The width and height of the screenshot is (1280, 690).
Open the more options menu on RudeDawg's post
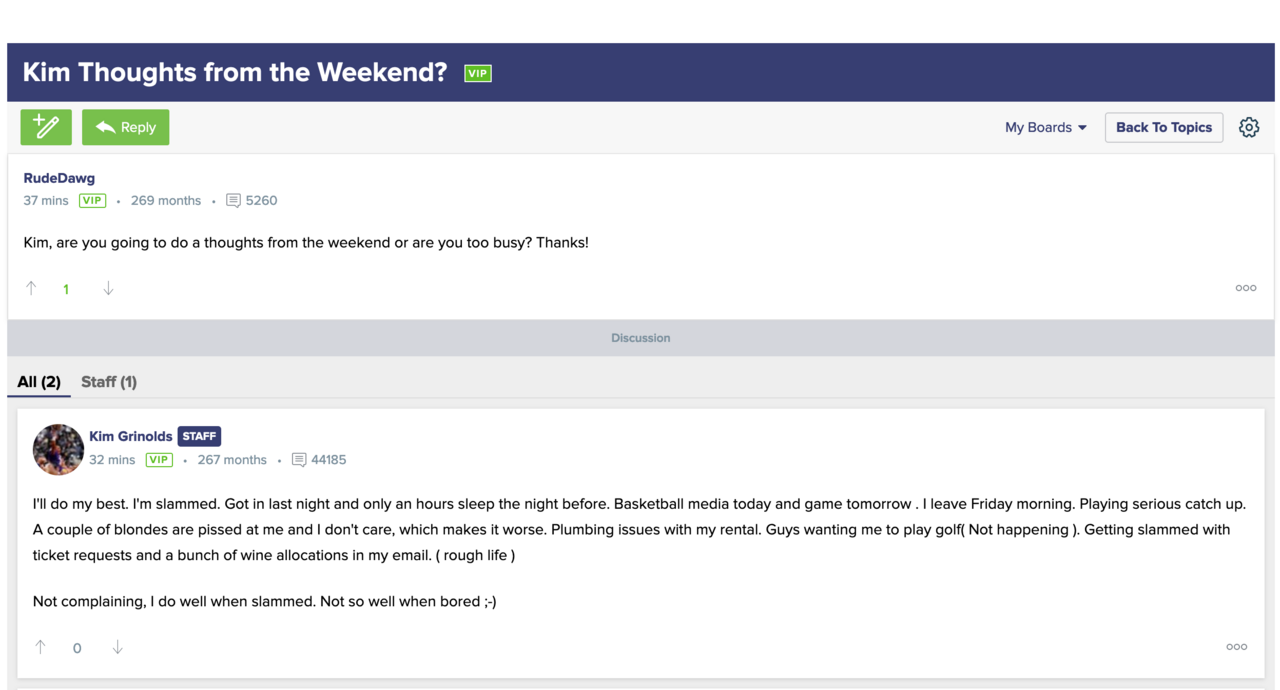pyautogui.click(x=1245, y=288)
